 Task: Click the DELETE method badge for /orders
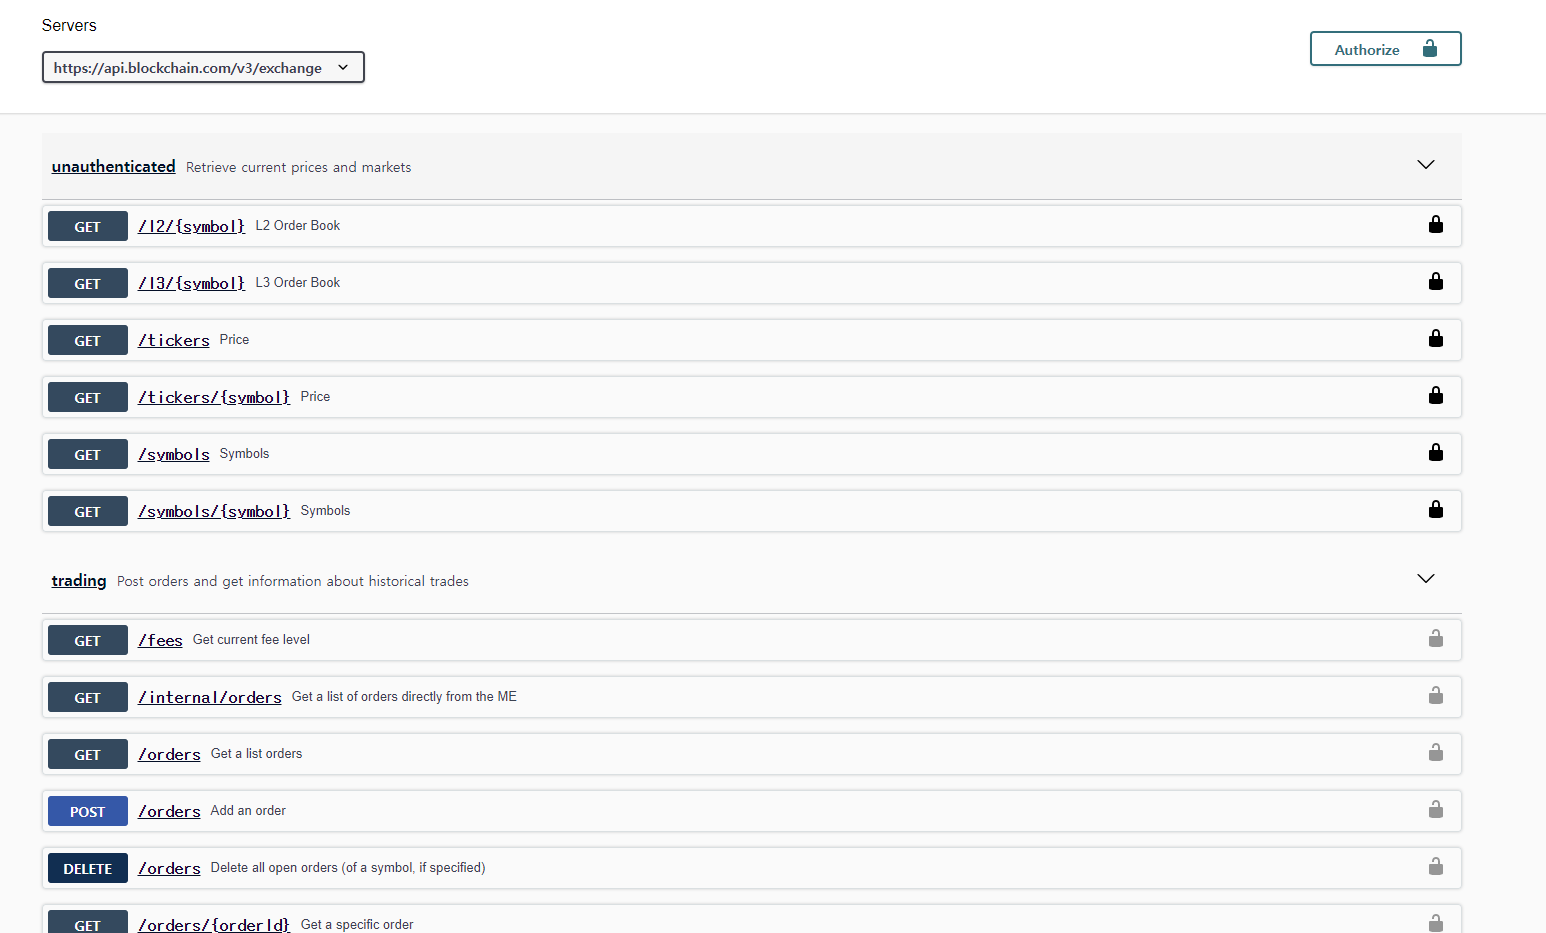point(88,868)
